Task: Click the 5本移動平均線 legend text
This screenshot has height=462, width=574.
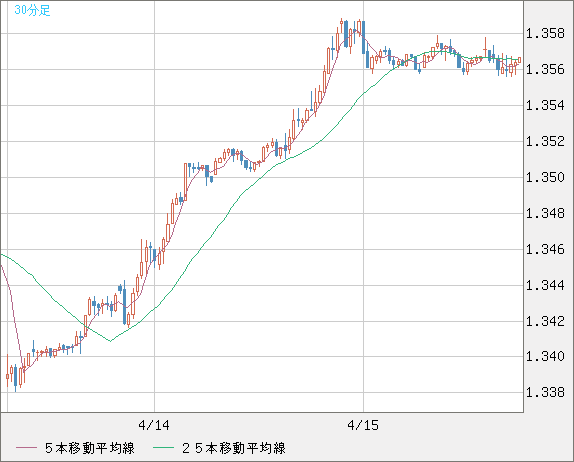Action: (x=90, y=448)
